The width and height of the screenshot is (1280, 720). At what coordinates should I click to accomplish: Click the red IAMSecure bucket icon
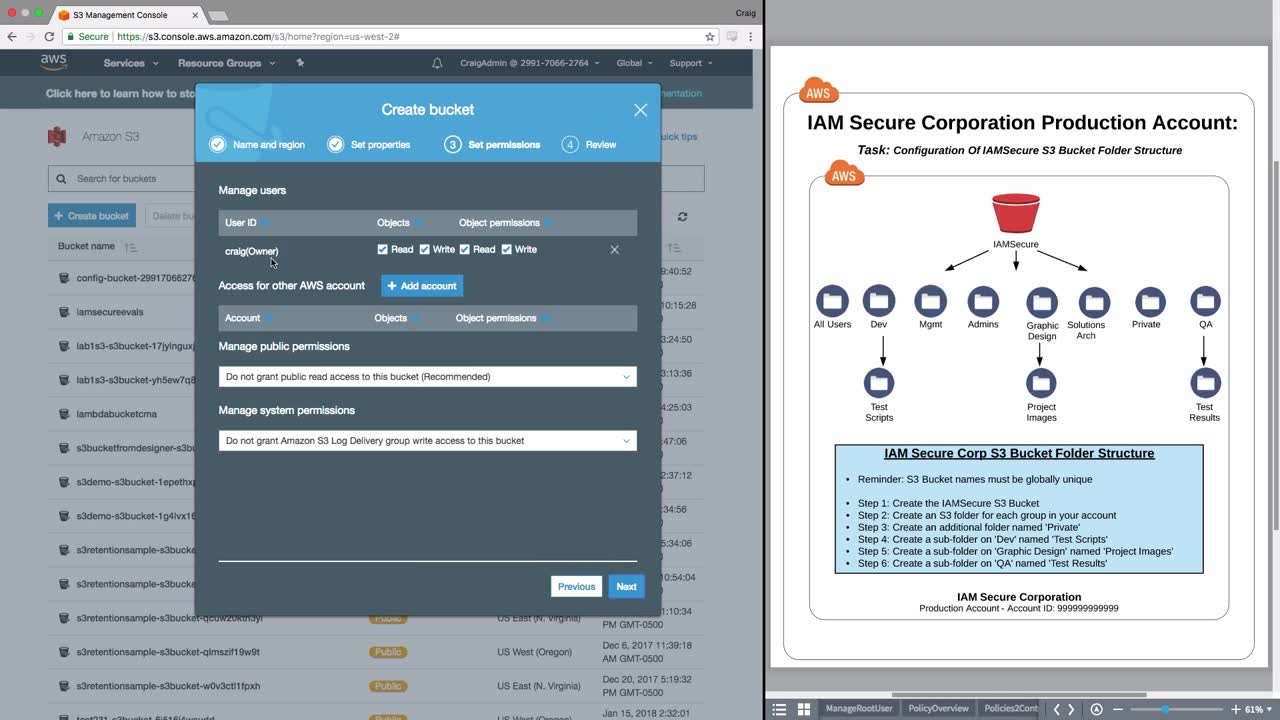(x=1016, y=214)
